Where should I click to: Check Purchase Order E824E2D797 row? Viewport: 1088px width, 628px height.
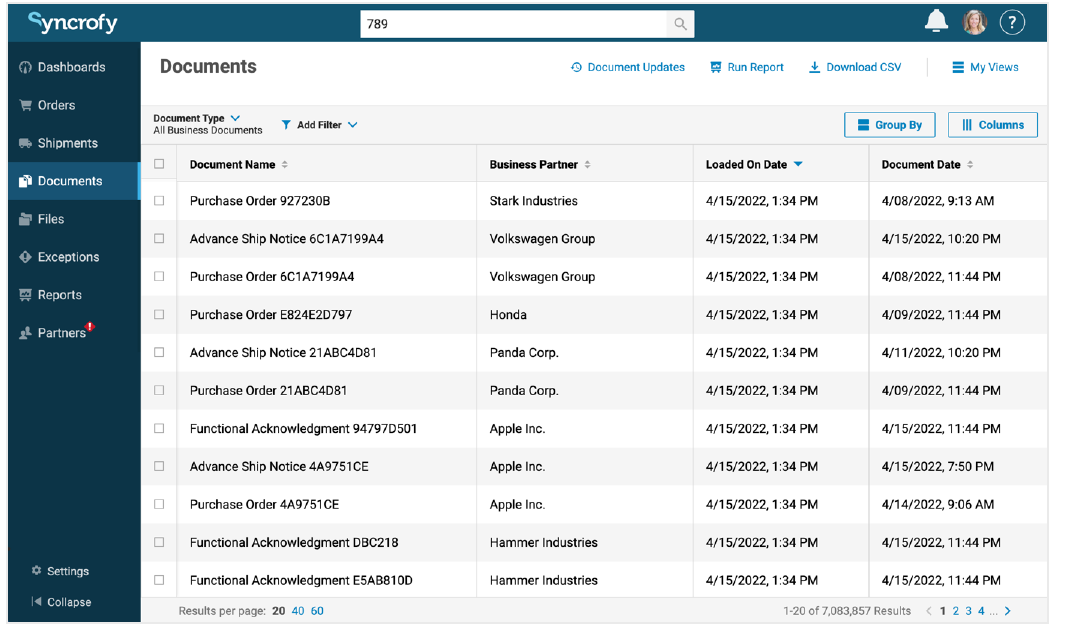159,314
